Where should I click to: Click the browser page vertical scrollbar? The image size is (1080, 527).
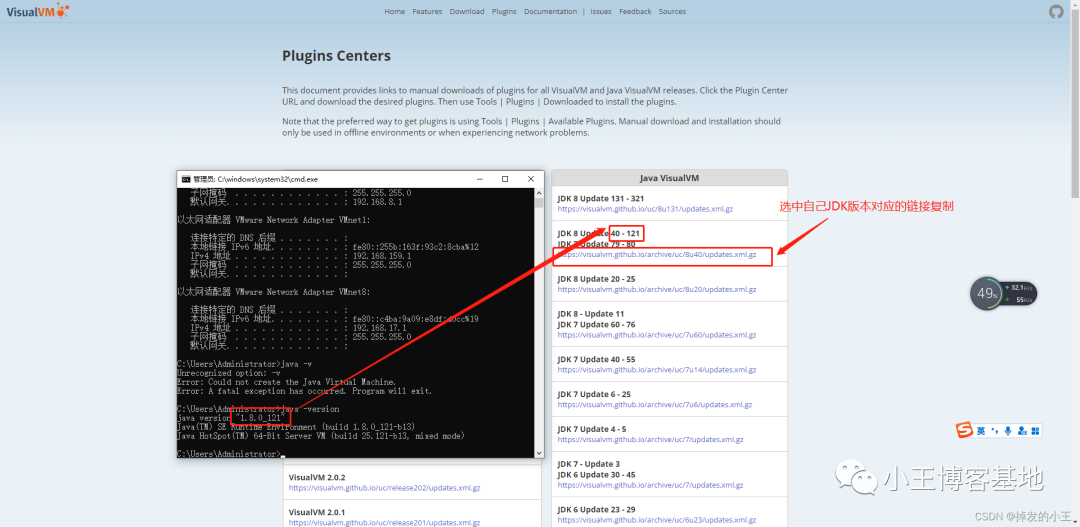[x=1075, y=263]
